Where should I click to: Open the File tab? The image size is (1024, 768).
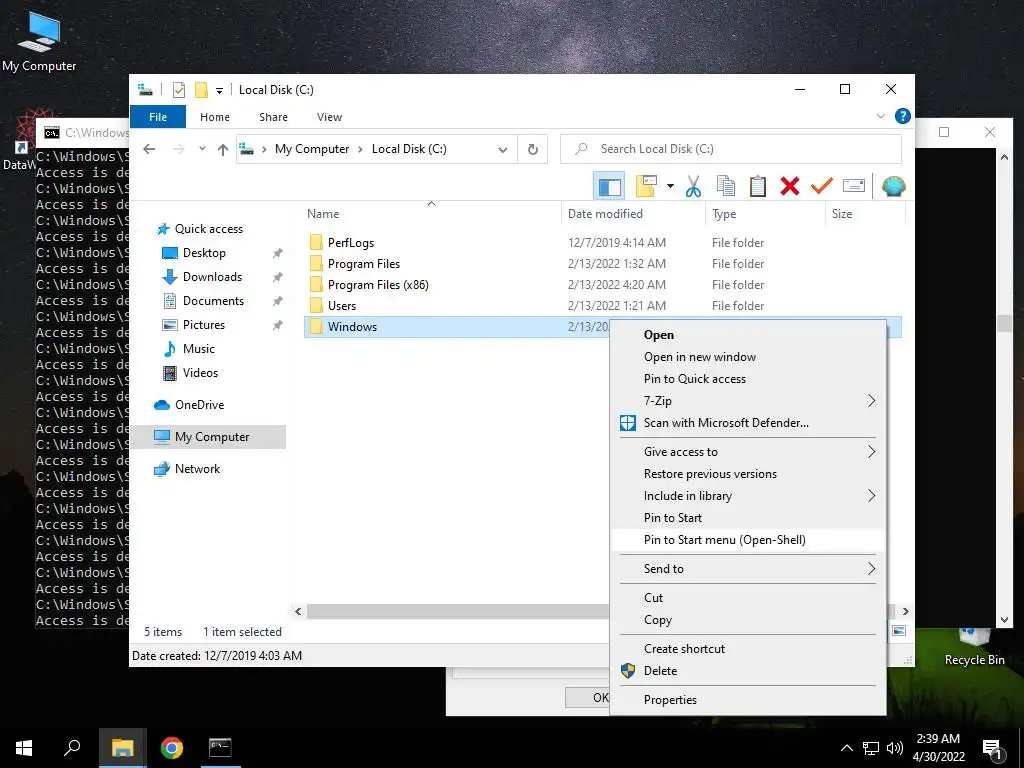point(158,117)
